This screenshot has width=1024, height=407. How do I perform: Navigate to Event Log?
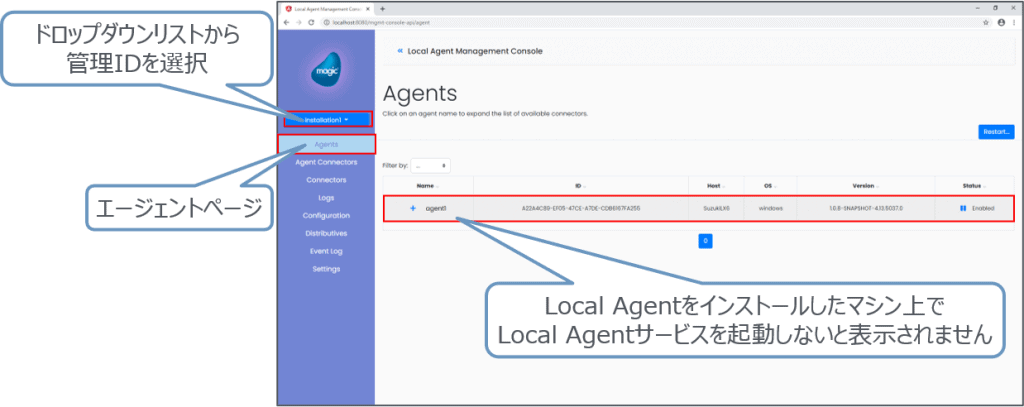click(x=326, y=251)
